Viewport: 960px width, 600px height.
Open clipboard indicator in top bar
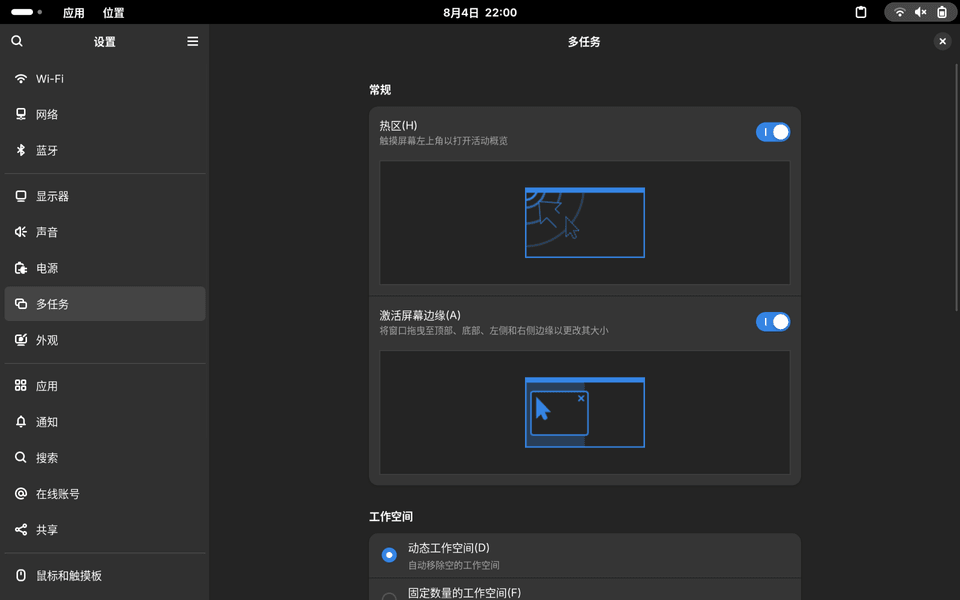point(860,13)
